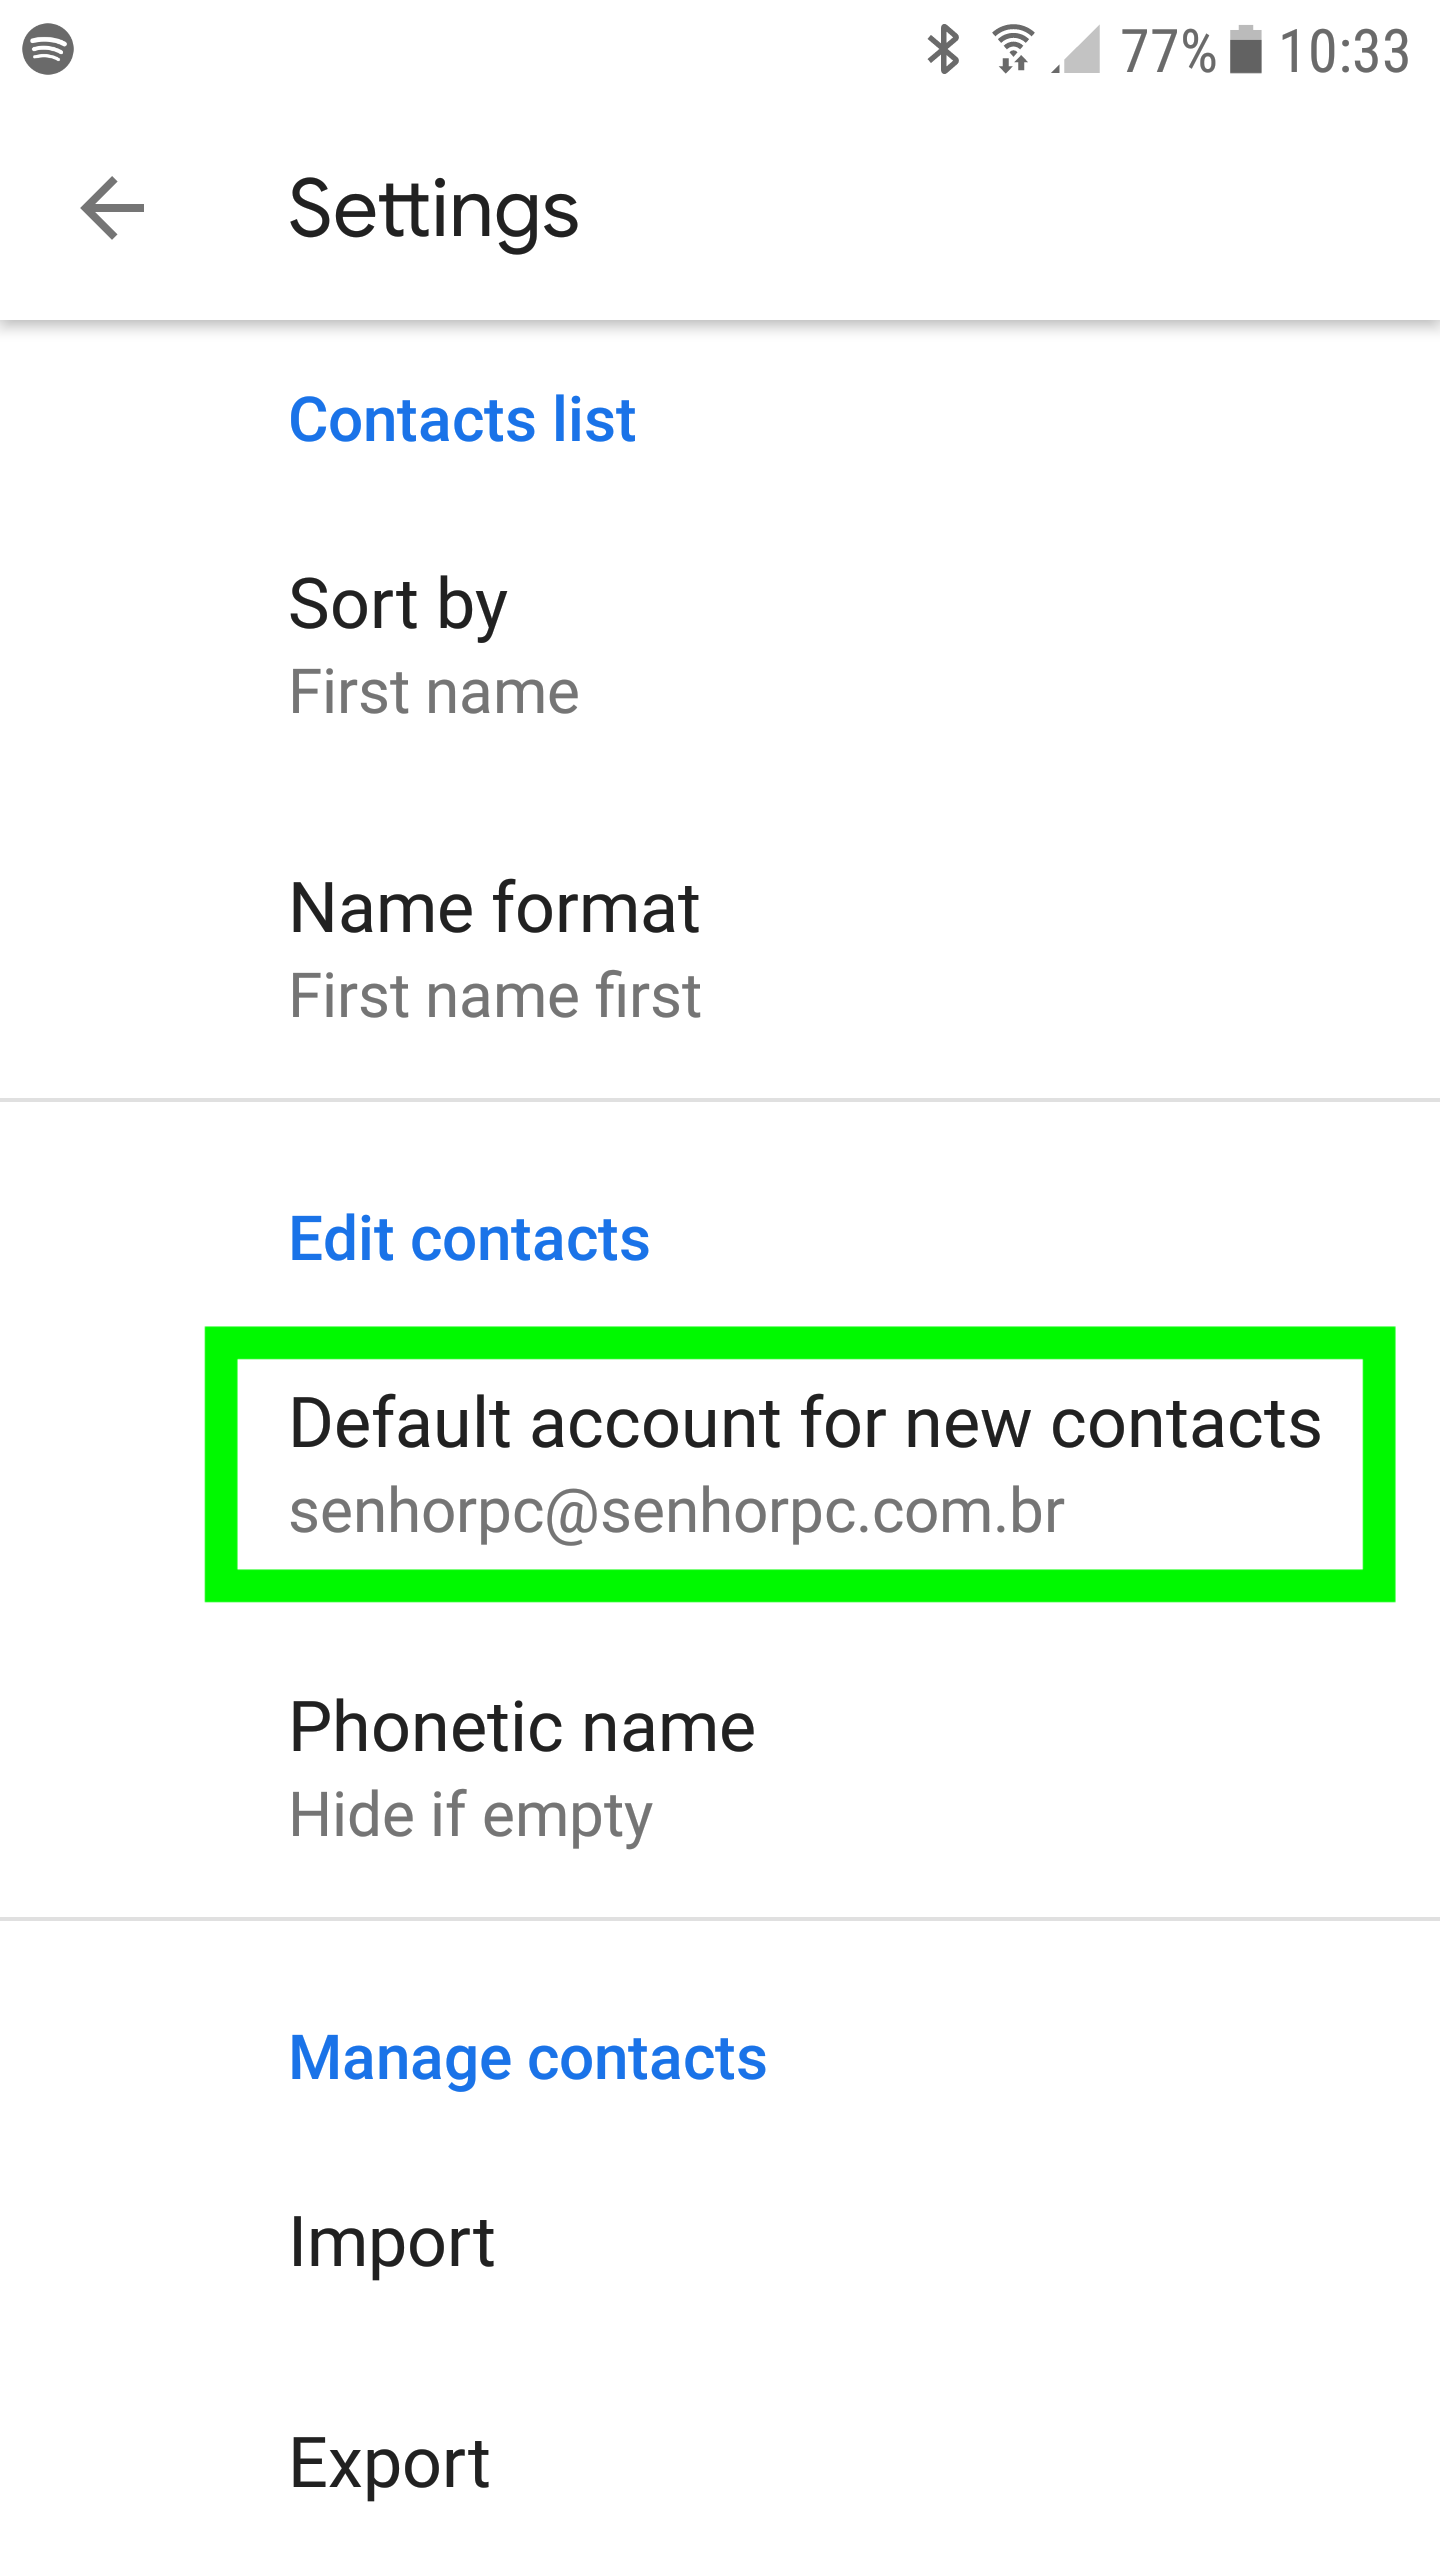Tap the Manage contacts section header
Screen dimensions: 1440x2560
[527, 2058]
